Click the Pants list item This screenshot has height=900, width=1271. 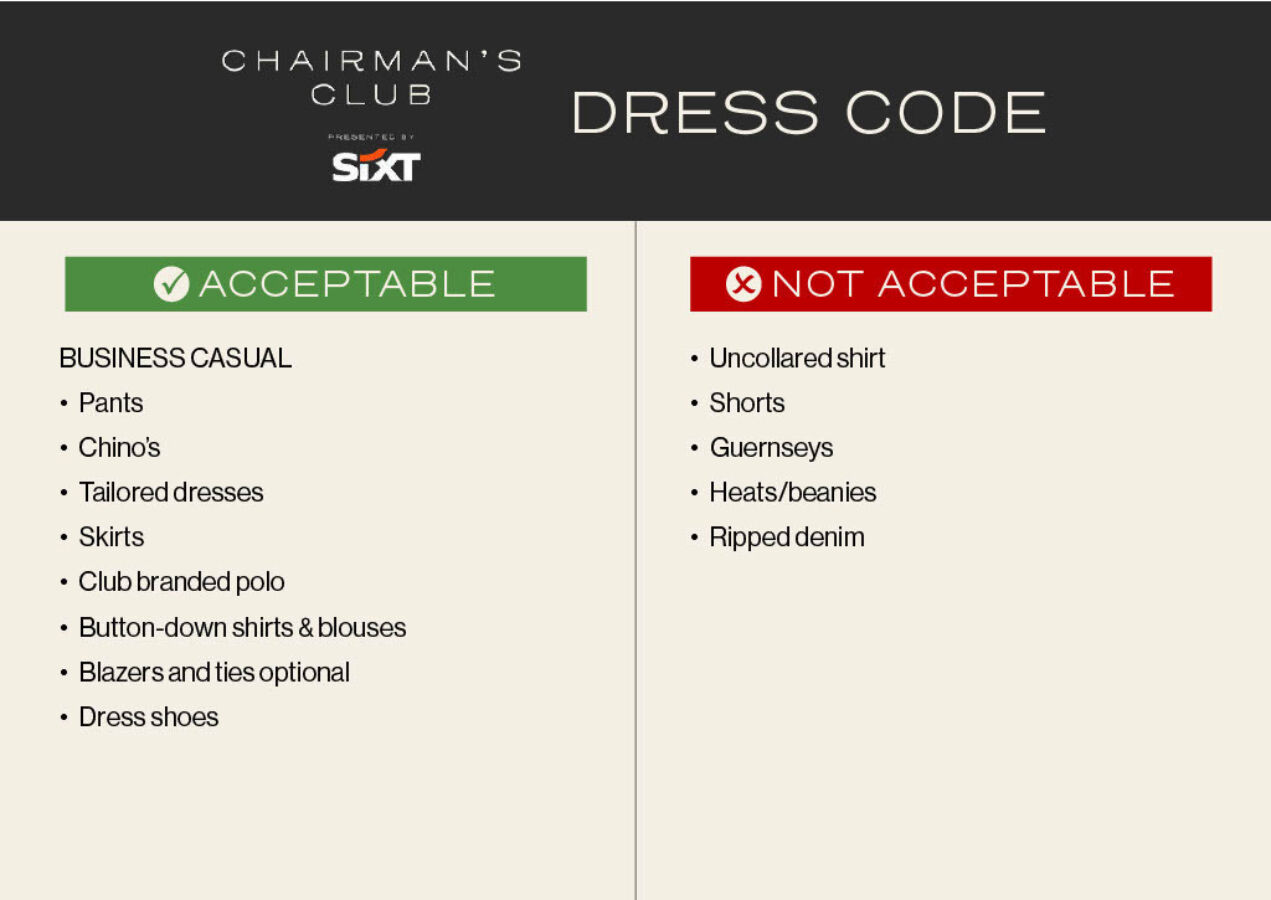(x=110, y=403)
